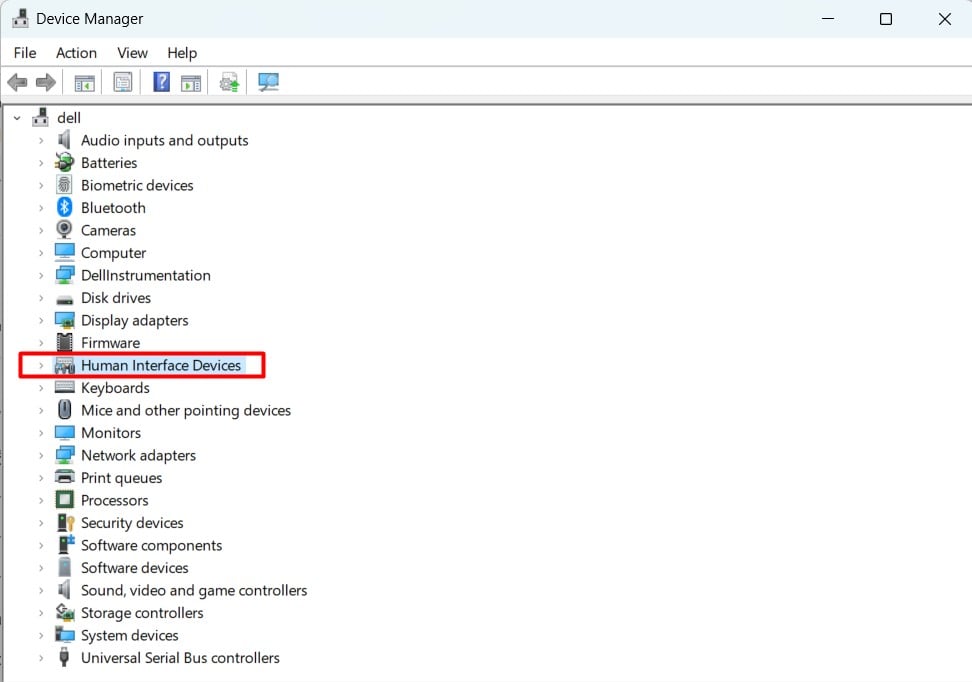Open the Help menu
972x682 pixels.
182,53
